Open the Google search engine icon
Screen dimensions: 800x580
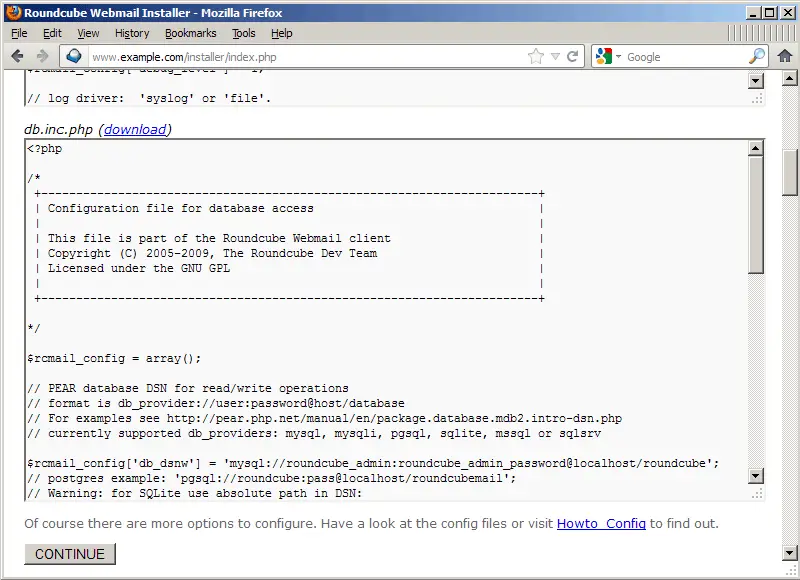point(604,56)
